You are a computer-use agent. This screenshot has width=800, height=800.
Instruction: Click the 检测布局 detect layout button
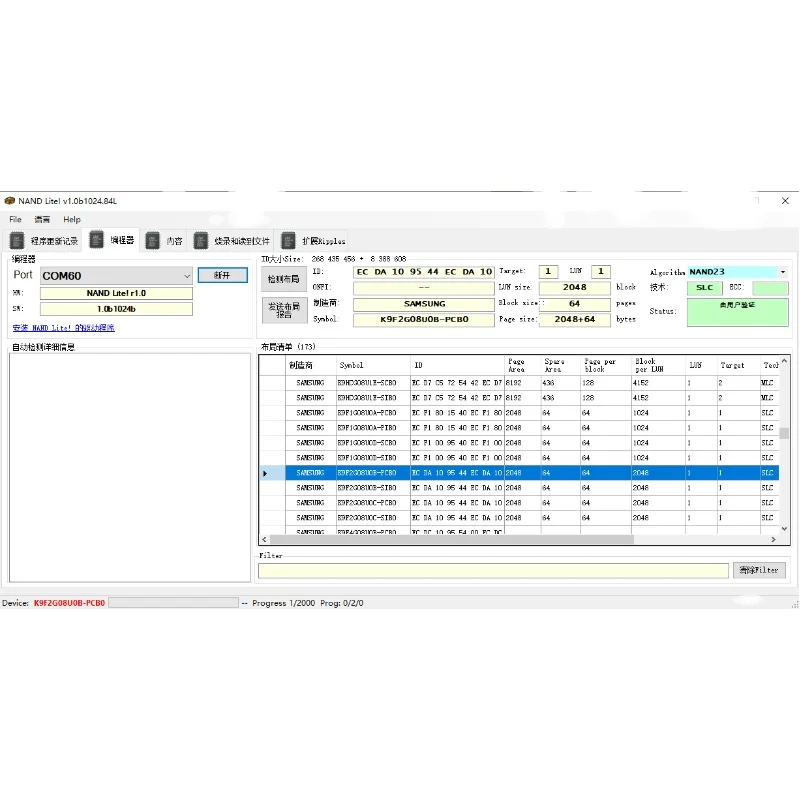(284, 279)
